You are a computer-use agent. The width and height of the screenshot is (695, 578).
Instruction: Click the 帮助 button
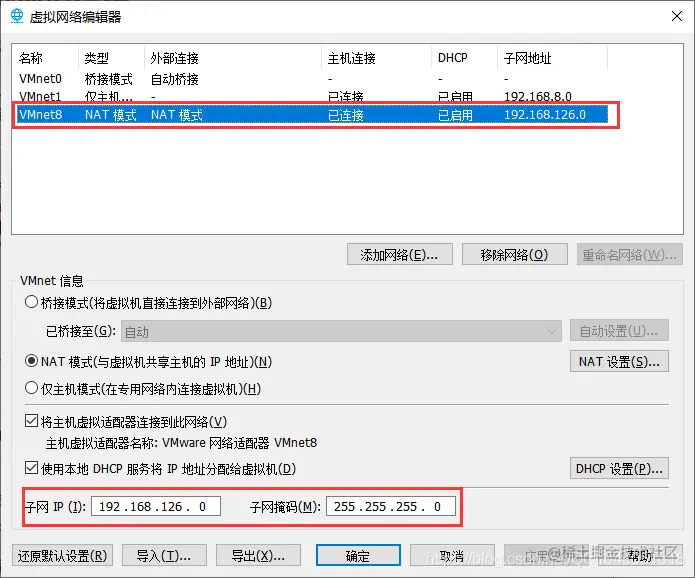(640, 555)
